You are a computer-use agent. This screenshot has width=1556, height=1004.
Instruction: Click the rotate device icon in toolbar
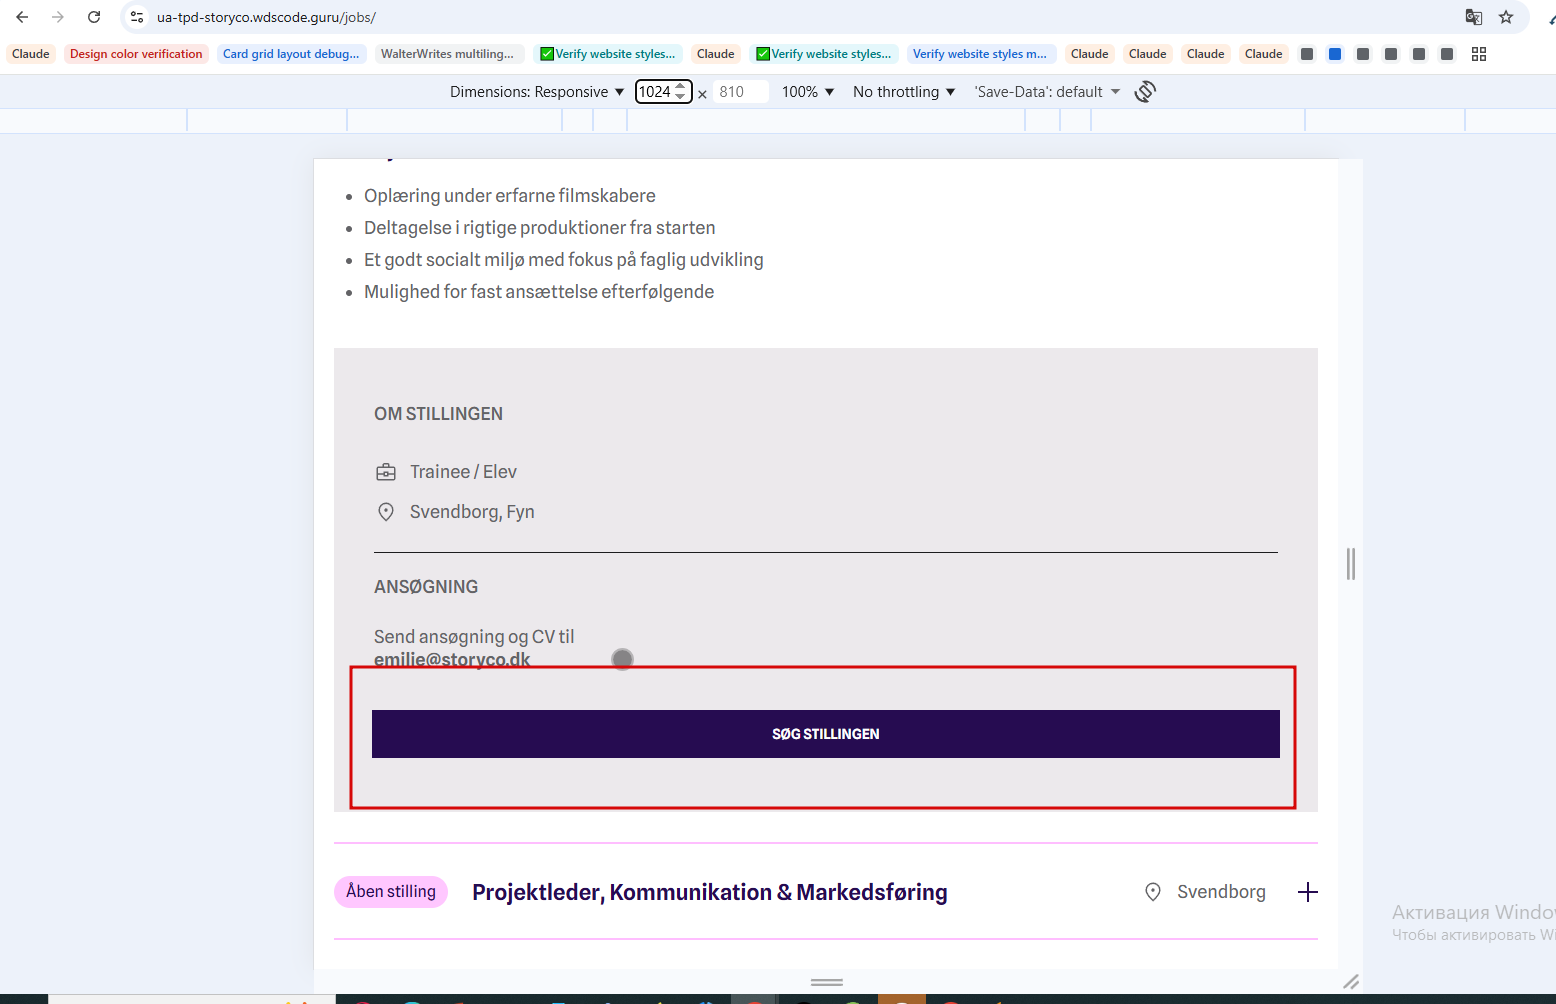pyautogui.click(x=1145, y=92)
